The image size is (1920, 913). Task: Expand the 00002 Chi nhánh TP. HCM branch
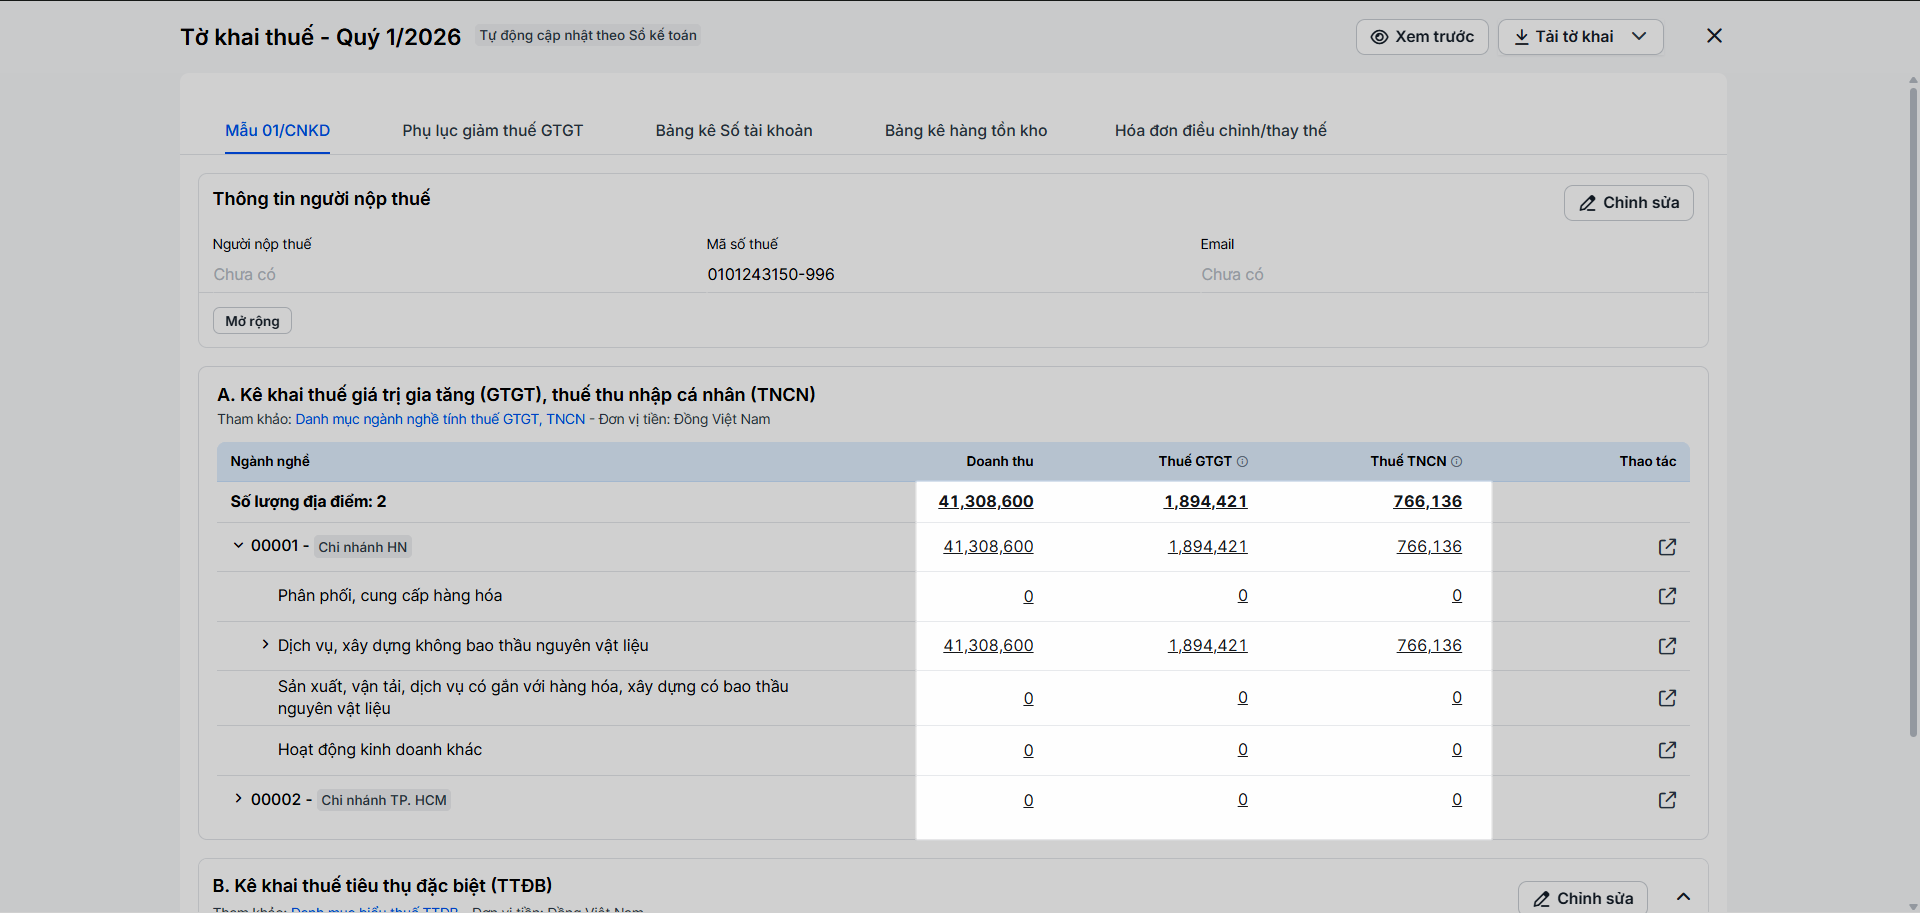point(238,799)
